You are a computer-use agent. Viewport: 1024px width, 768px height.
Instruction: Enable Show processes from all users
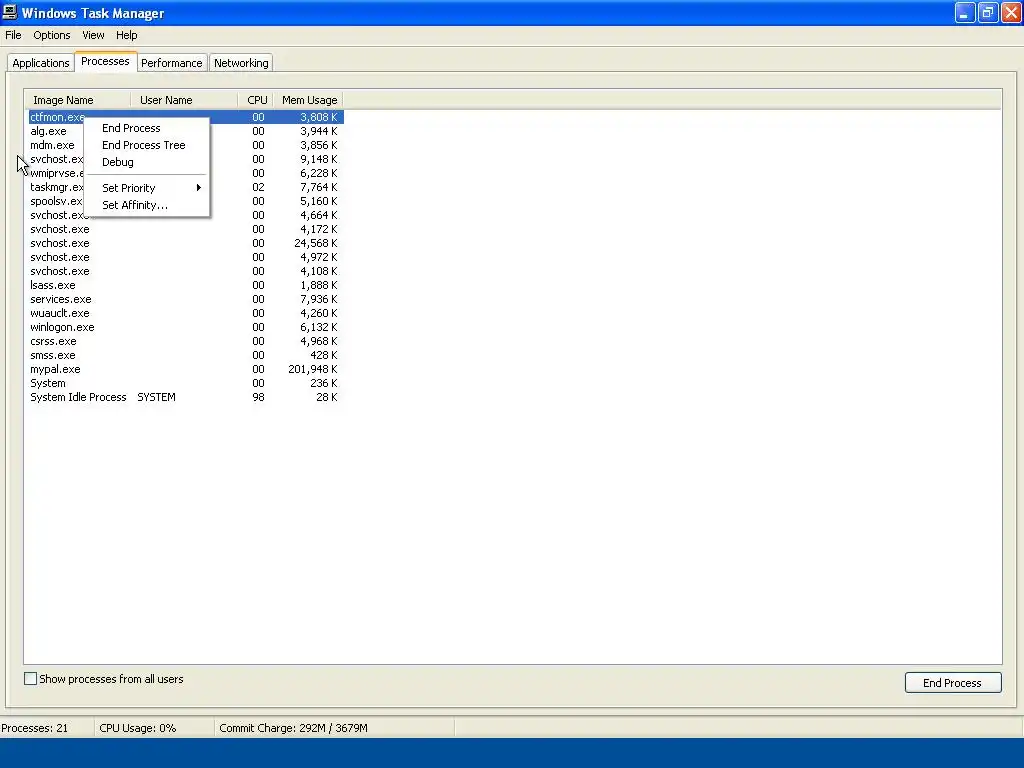(x=31, y=679)
